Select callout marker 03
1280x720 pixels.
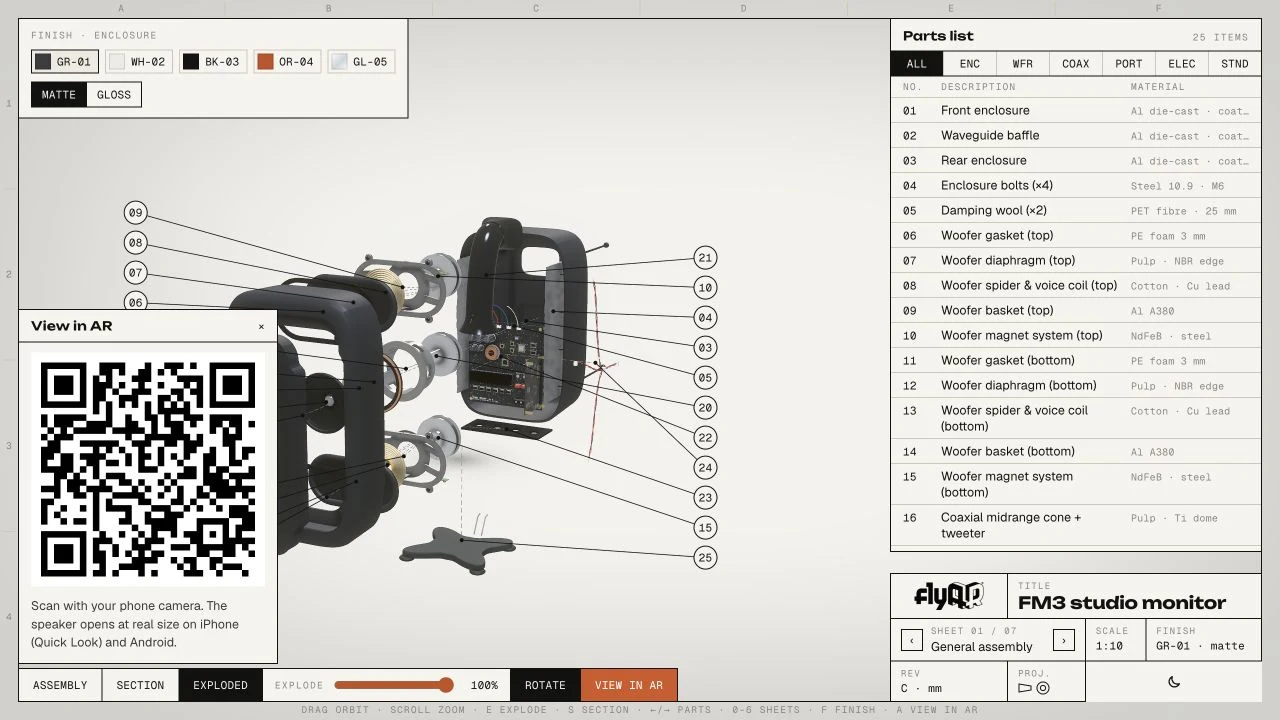(705, 348)
